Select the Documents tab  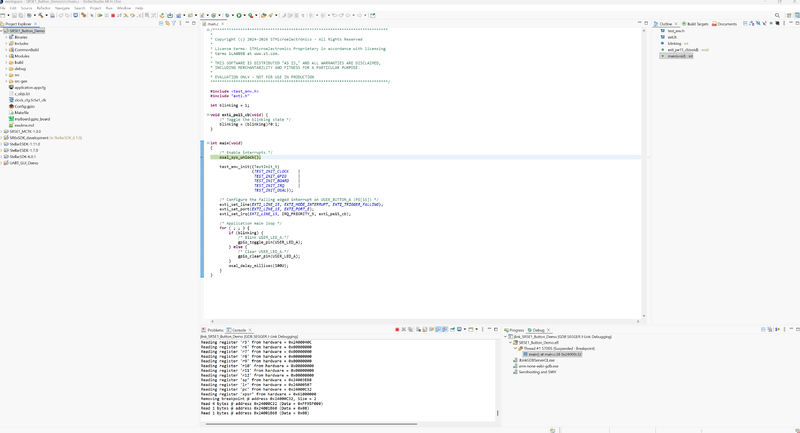click(x=724, y=24)
